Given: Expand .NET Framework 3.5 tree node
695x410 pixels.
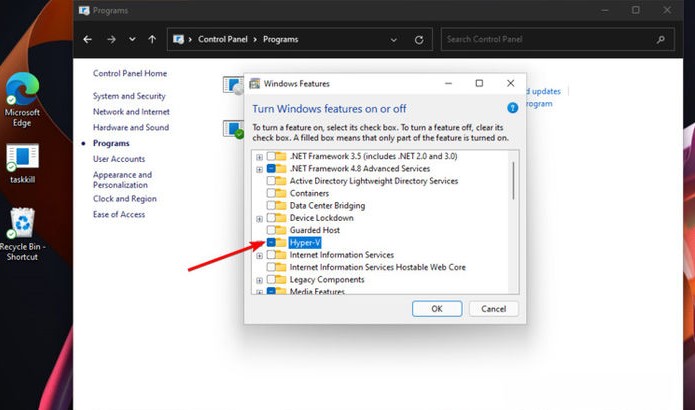Looking at the screenshot, I should (x=259, y=157).
